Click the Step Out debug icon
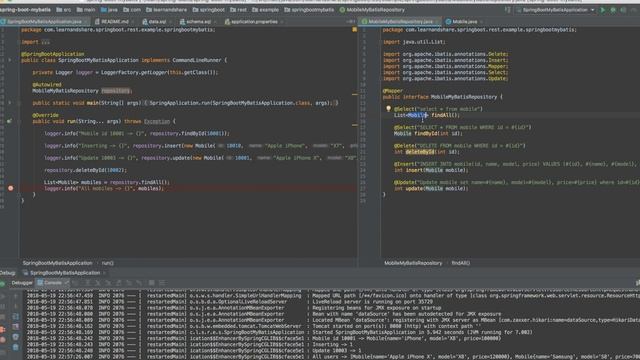The width and height of the screenshot is (640, 360). (119, 283)
